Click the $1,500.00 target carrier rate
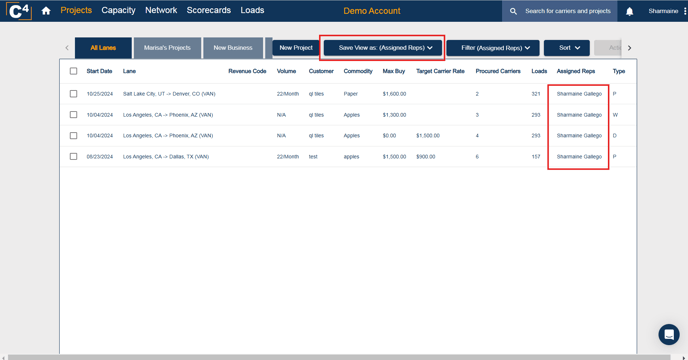 coord(428,136)
